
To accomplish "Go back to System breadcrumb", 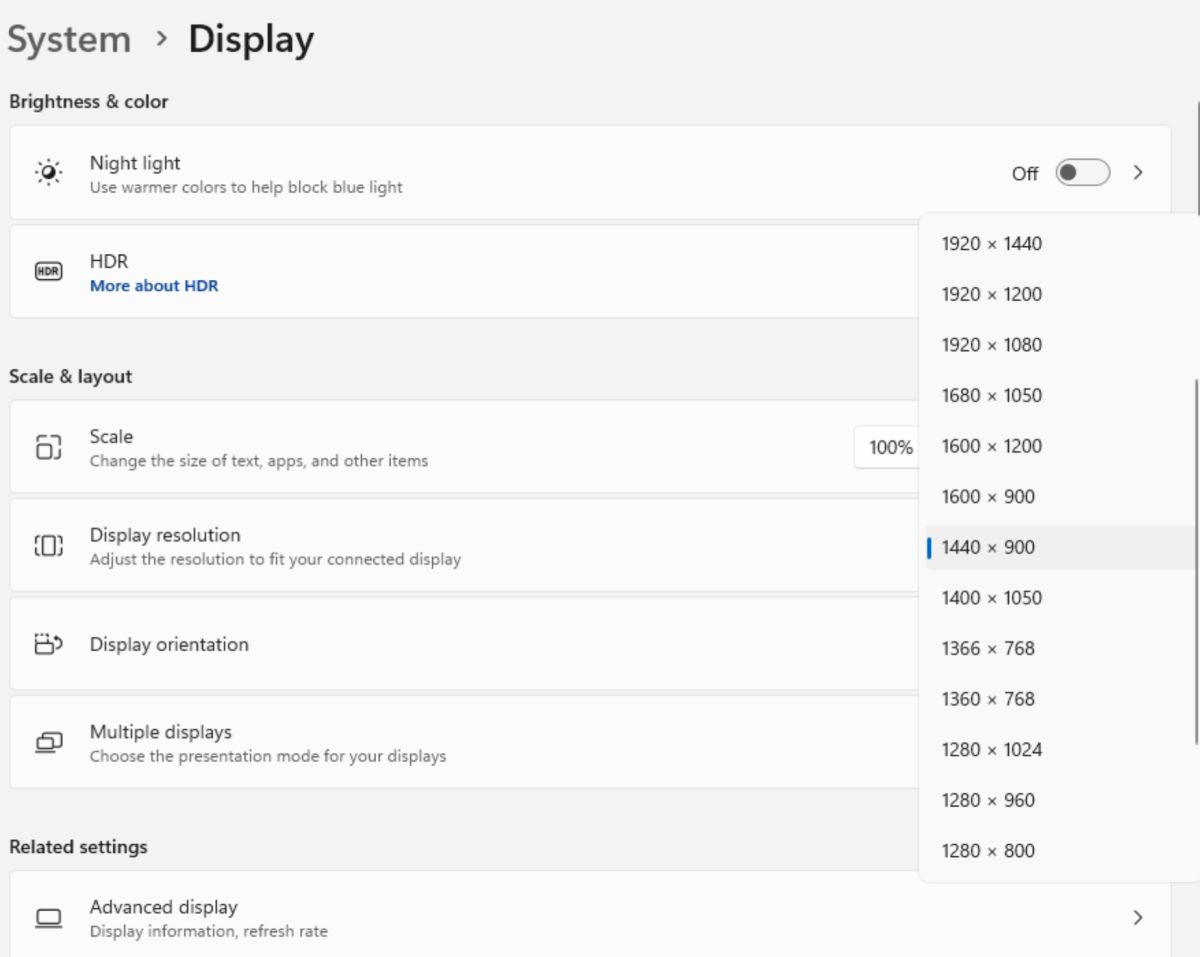I will (69, 40).
